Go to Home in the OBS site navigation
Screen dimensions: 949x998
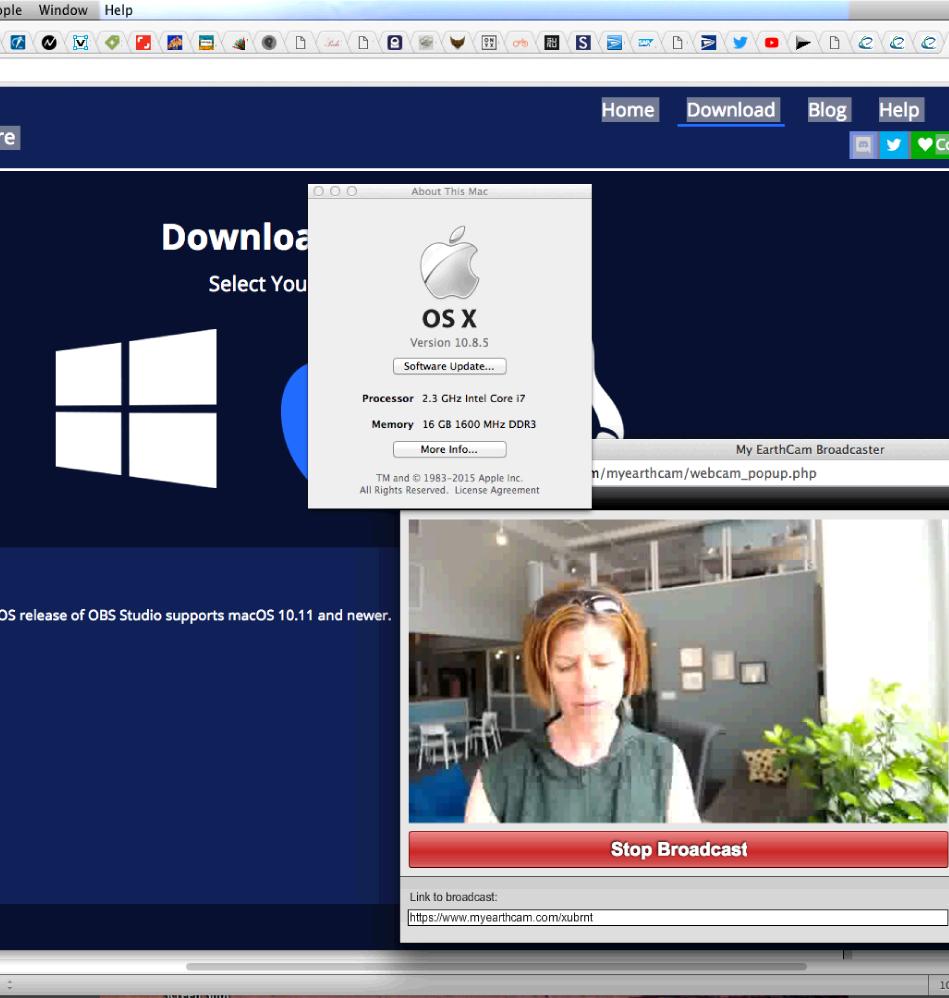pyautogui.click(x=628, y=110)
